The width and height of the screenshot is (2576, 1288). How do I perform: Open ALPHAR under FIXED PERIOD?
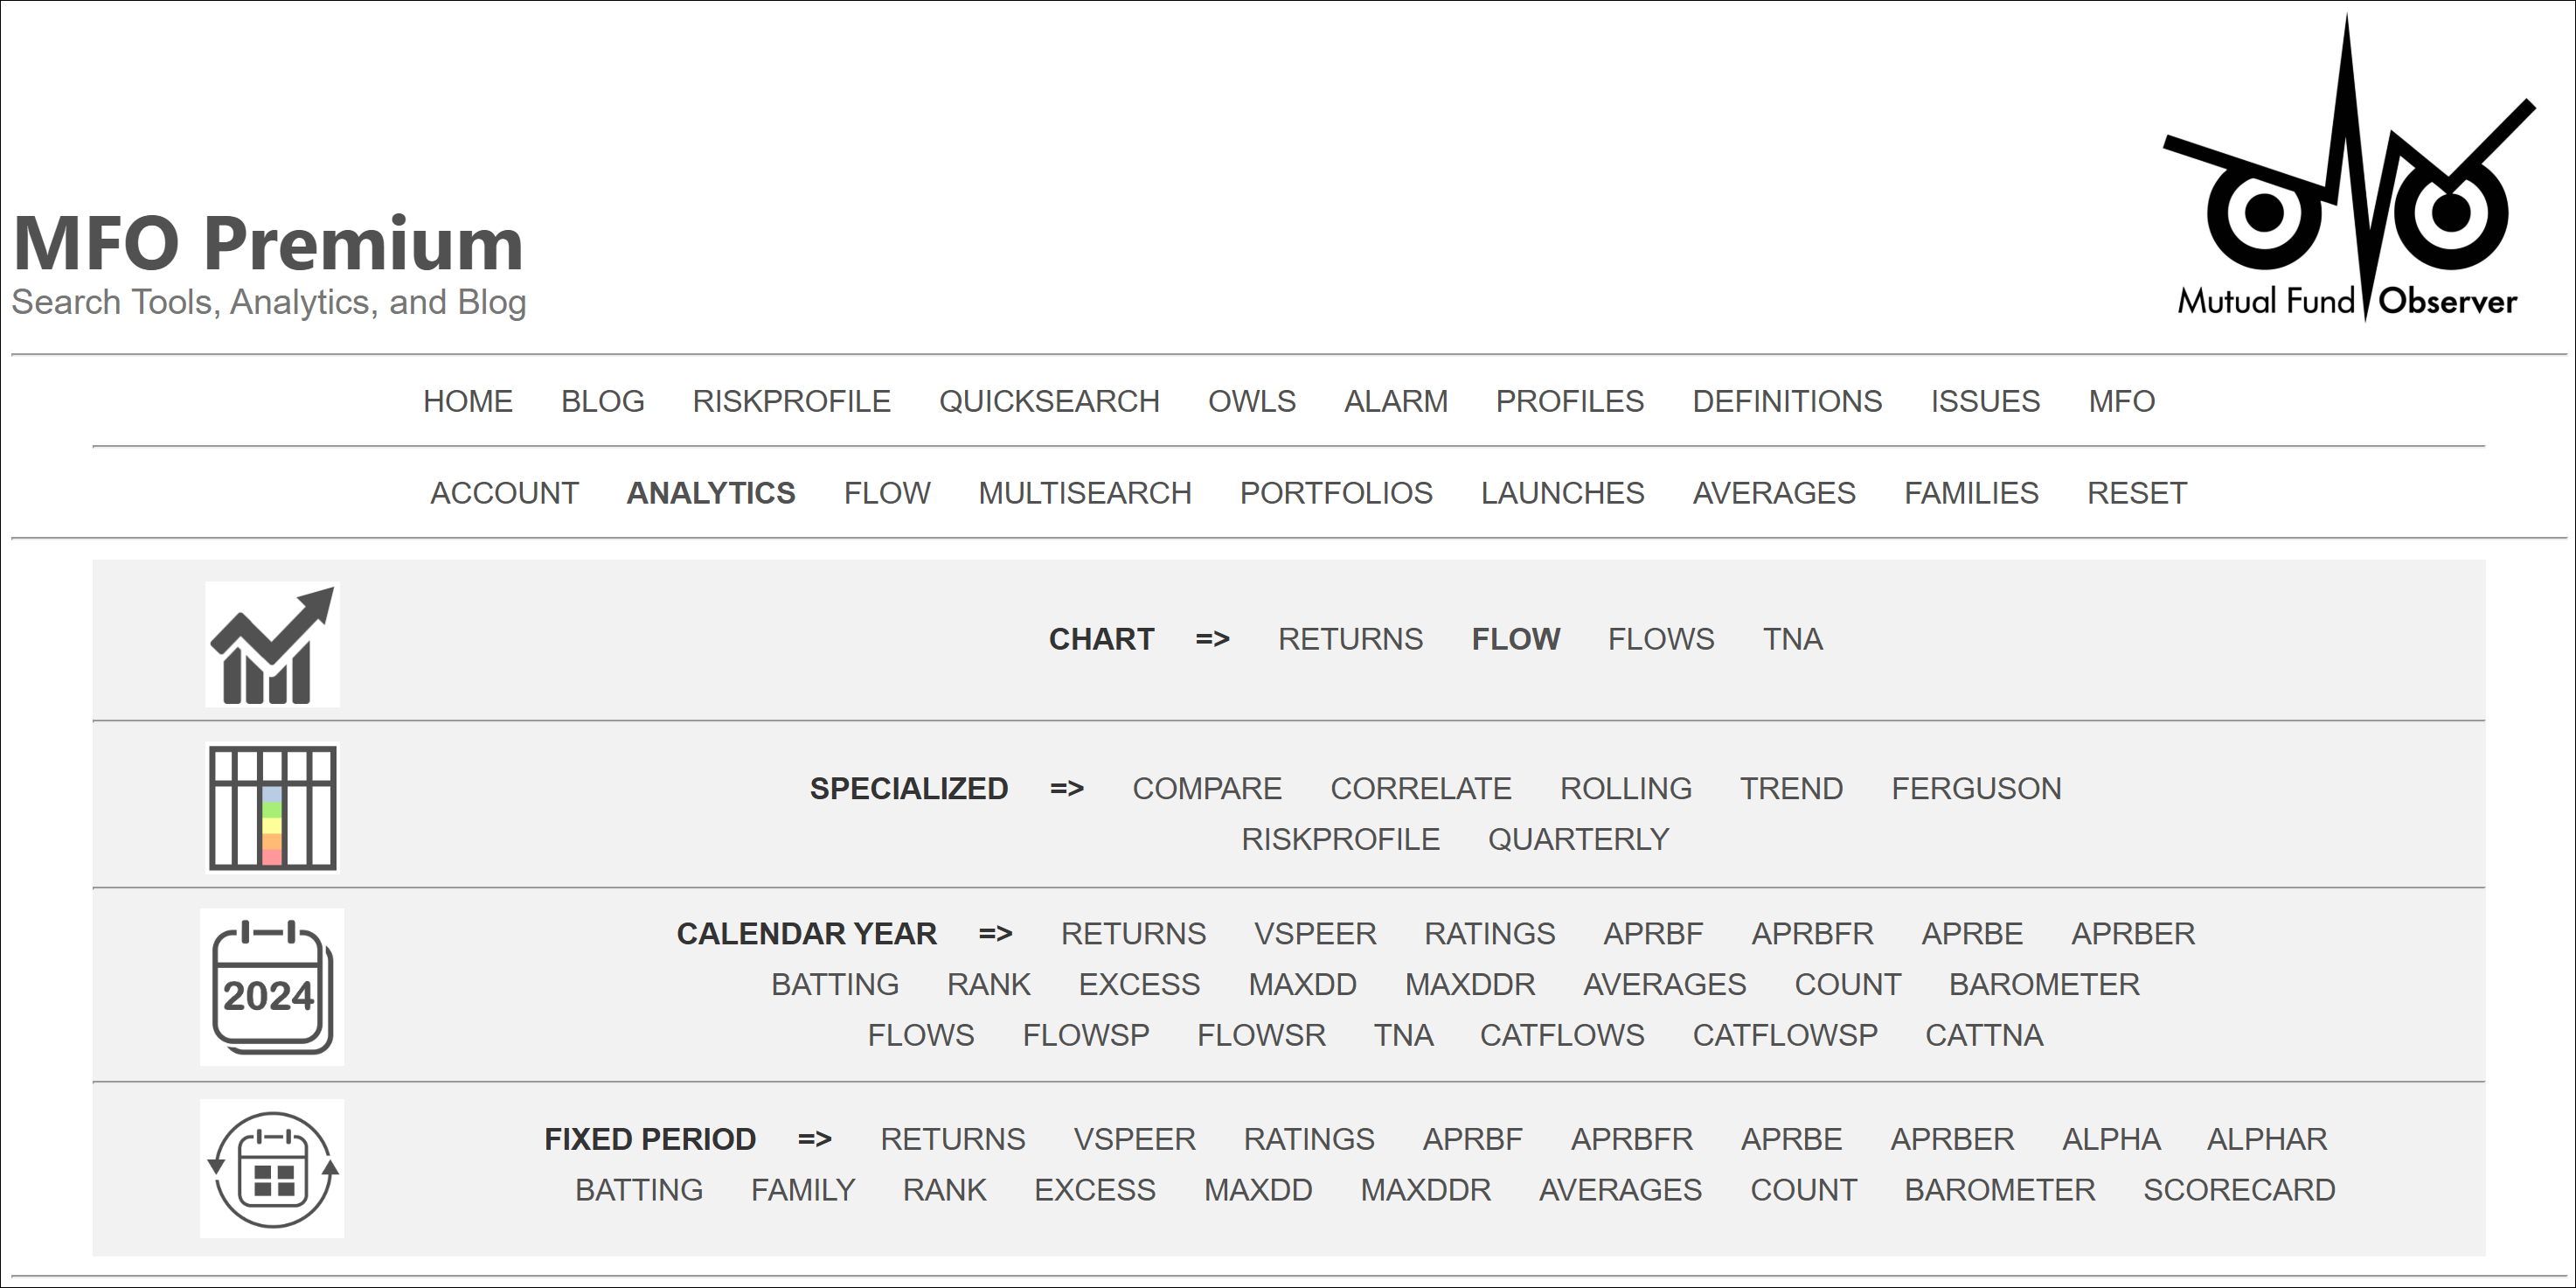pos(2267,1139)
